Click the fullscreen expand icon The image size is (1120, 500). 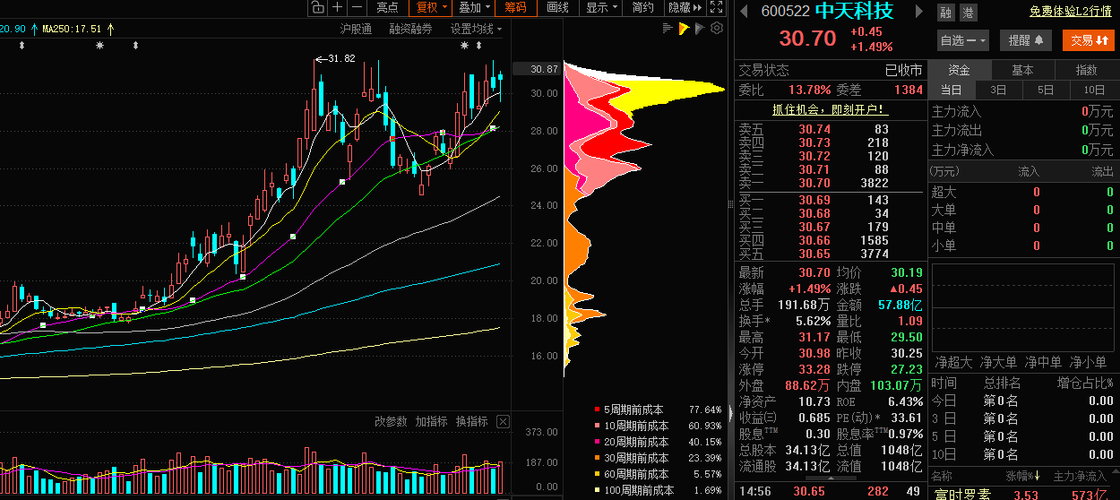pyautogui.click(x=717, y=7)
